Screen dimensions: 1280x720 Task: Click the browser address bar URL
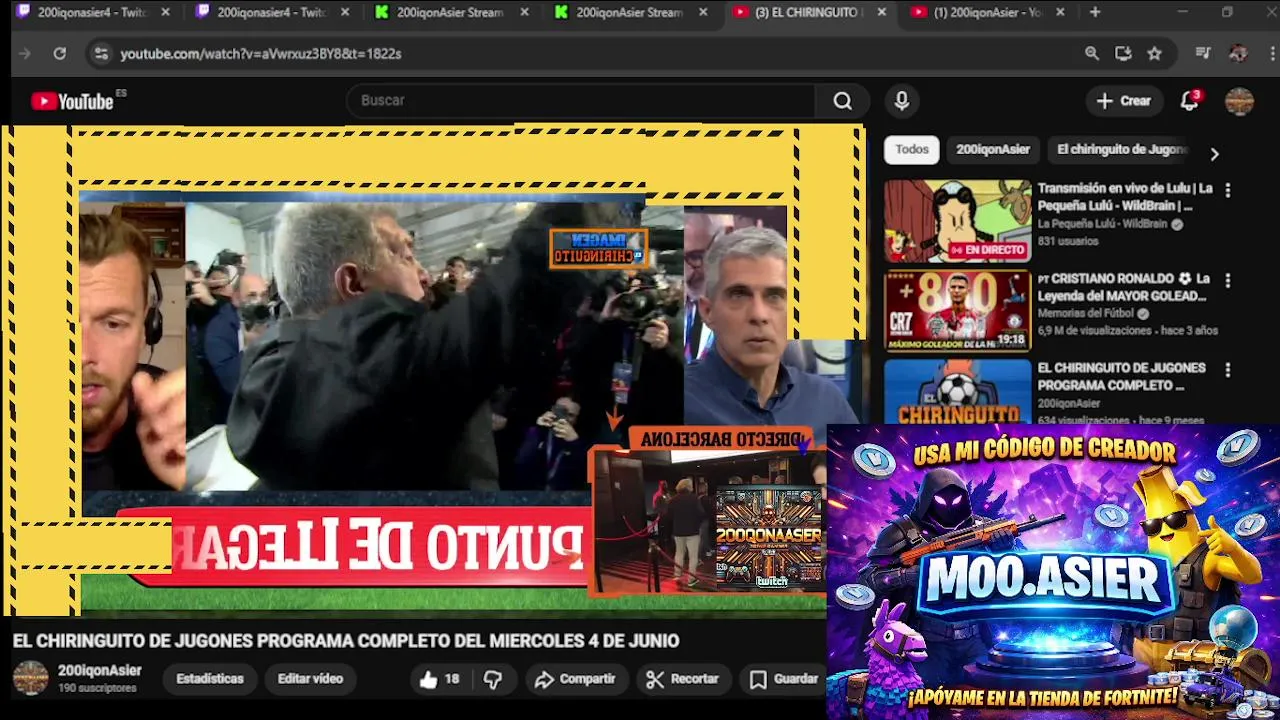tap(261, 54)
